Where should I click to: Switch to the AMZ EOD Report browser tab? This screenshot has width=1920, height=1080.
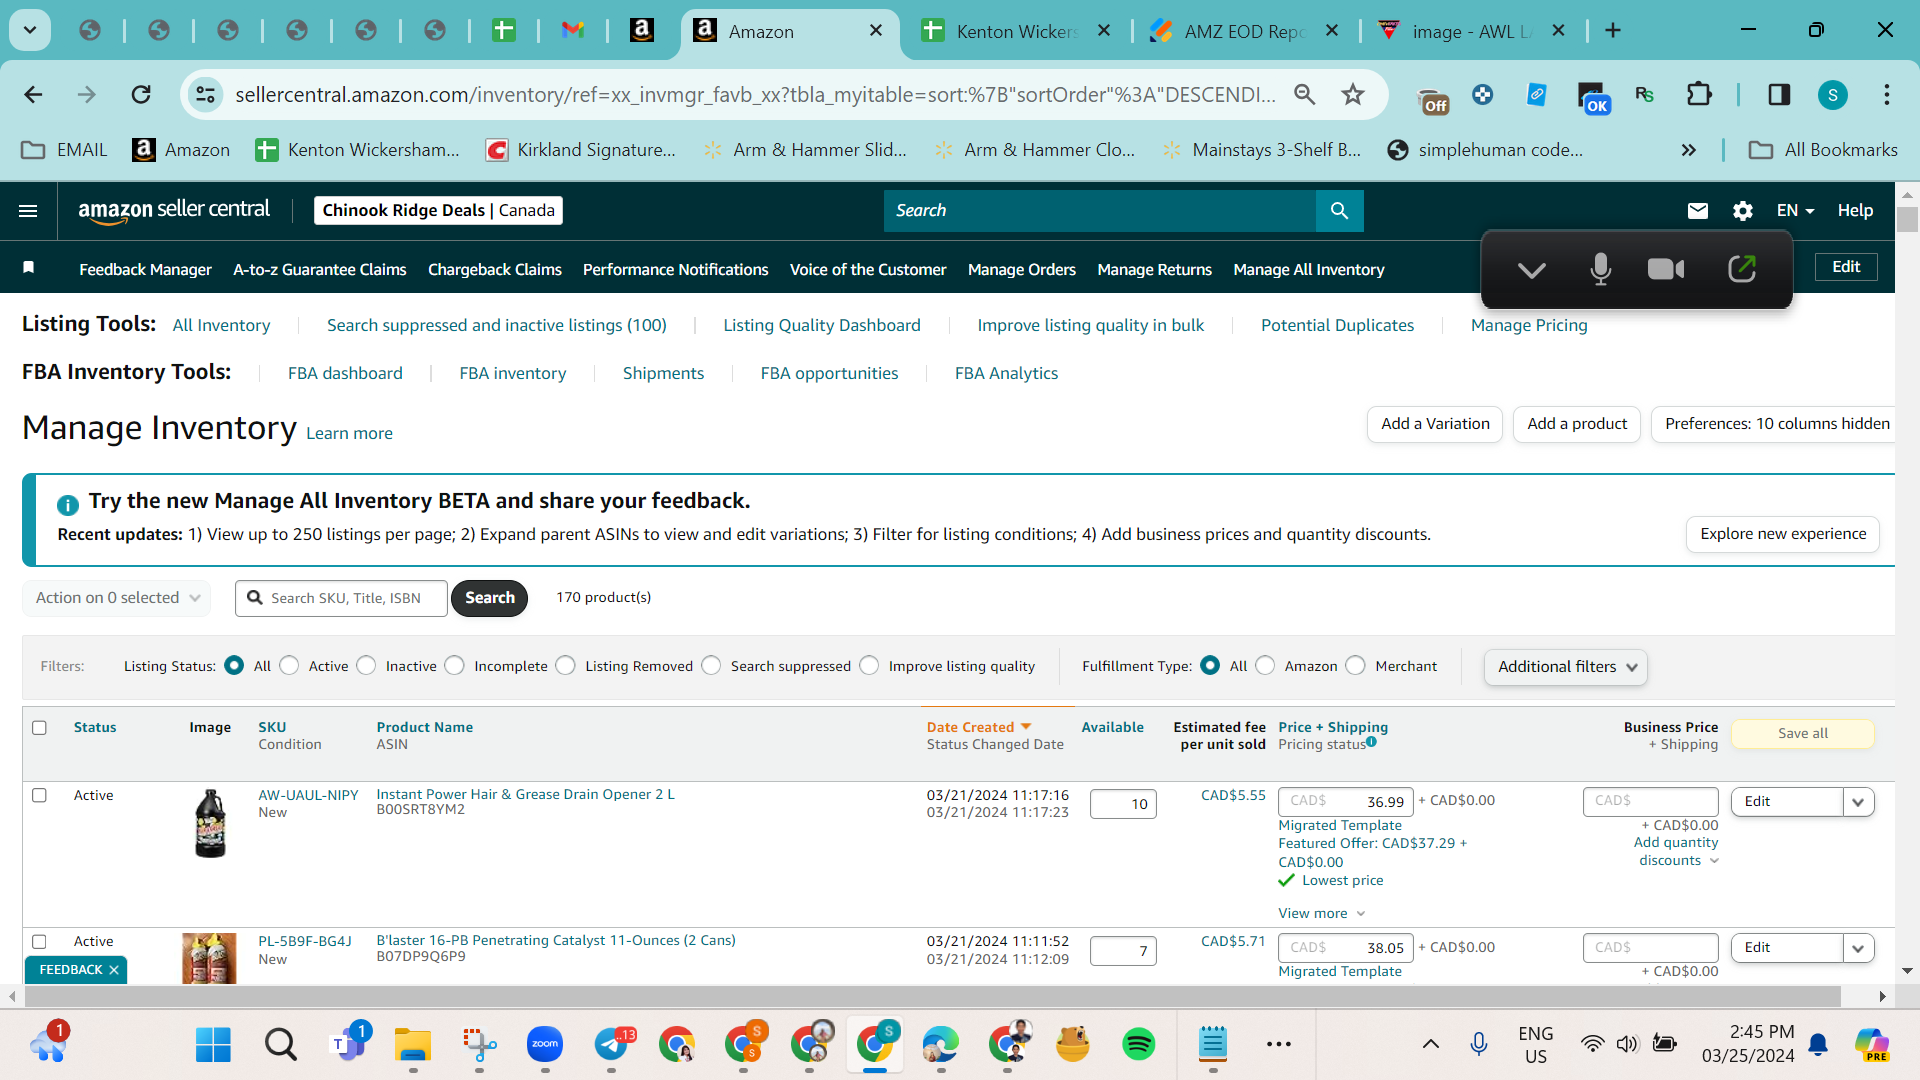[x=1245, y=31]
